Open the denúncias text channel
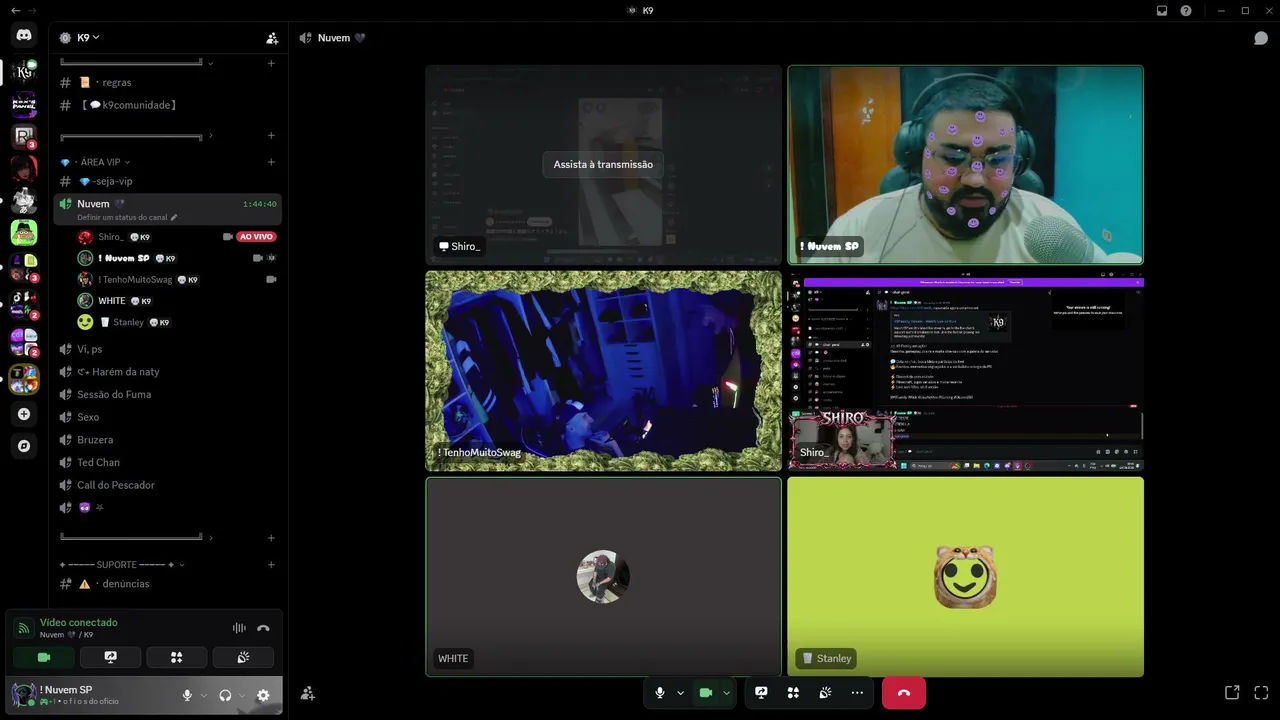This screenshot has width=1280, height=720. [167, 584]
